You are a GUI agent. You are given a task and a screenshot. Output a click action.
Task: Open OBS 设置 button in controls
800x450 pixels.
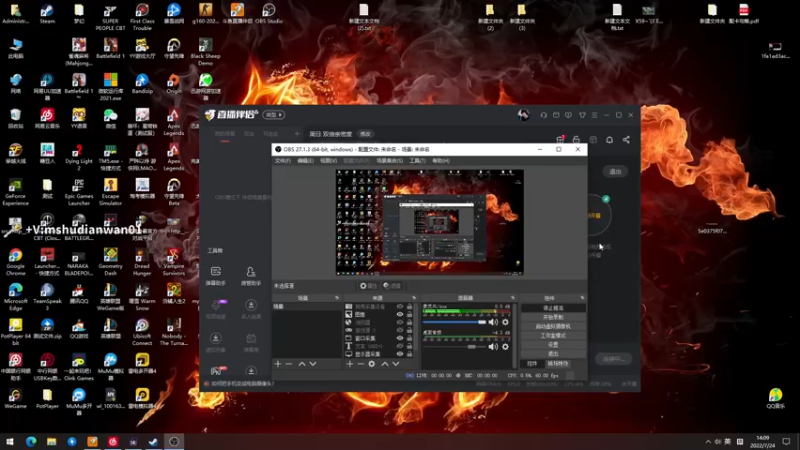pyautogui.click(x=553, y=344)
